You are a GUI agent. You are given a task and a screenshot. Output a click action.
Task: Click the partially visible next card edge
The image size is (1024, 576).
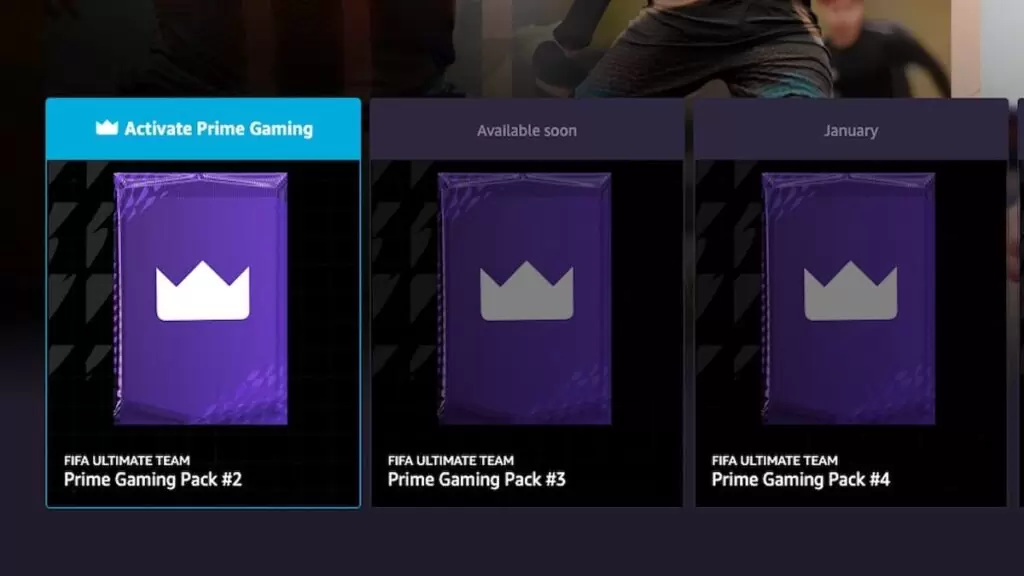point(1021,302)
